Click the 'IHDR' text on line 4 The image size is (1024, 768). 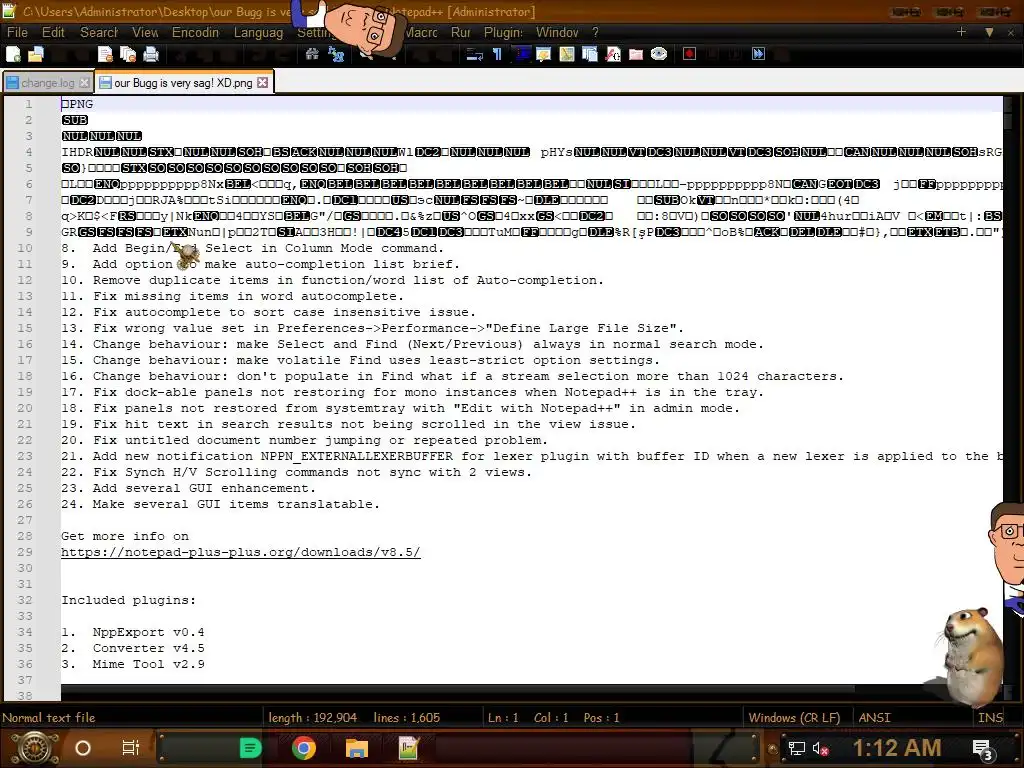coord(77,152)
